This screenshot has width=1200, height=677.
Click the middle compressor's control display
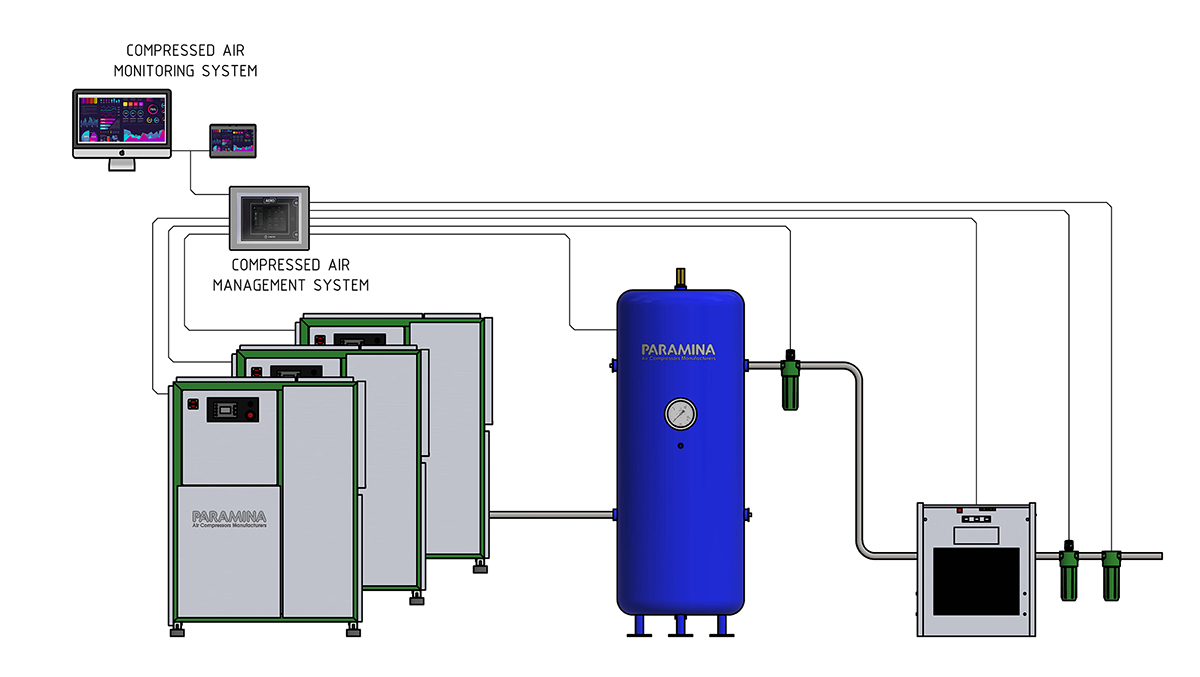[x=292, y=371]
